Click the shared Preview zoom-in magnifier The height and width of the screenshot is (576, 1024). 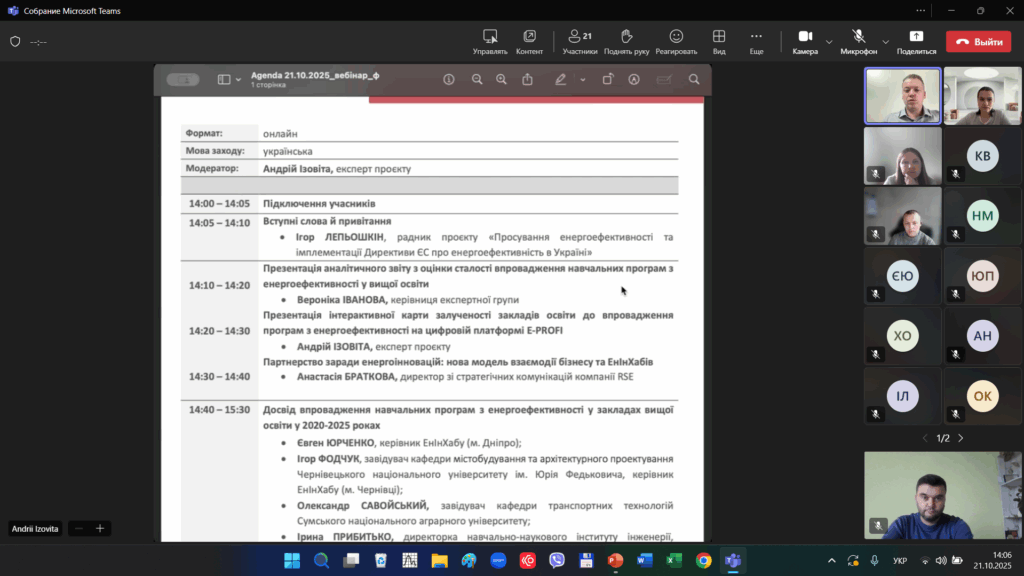[501, 80]
